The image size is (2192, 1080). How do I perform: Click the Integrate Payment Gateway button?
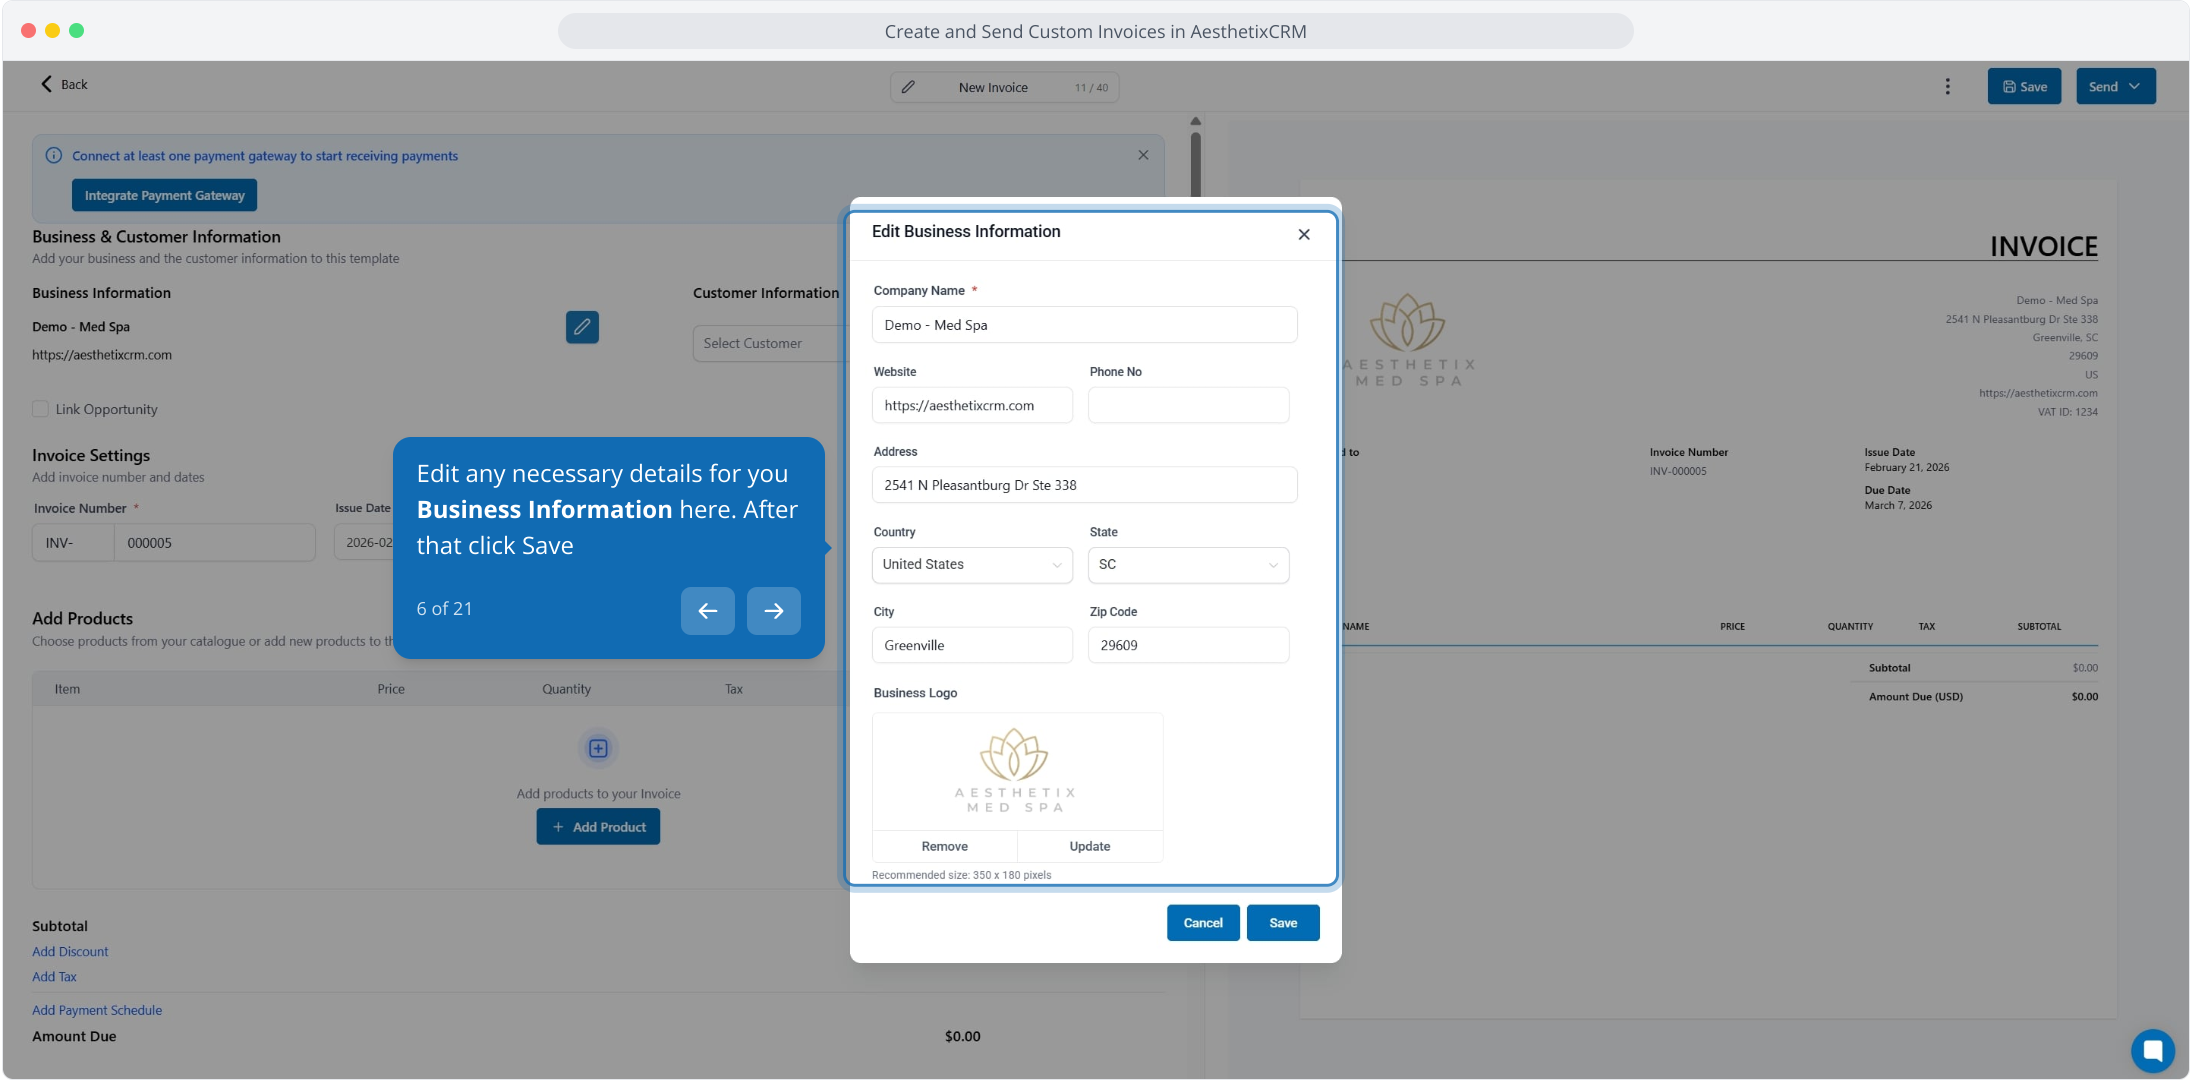(x=164, y=195)
